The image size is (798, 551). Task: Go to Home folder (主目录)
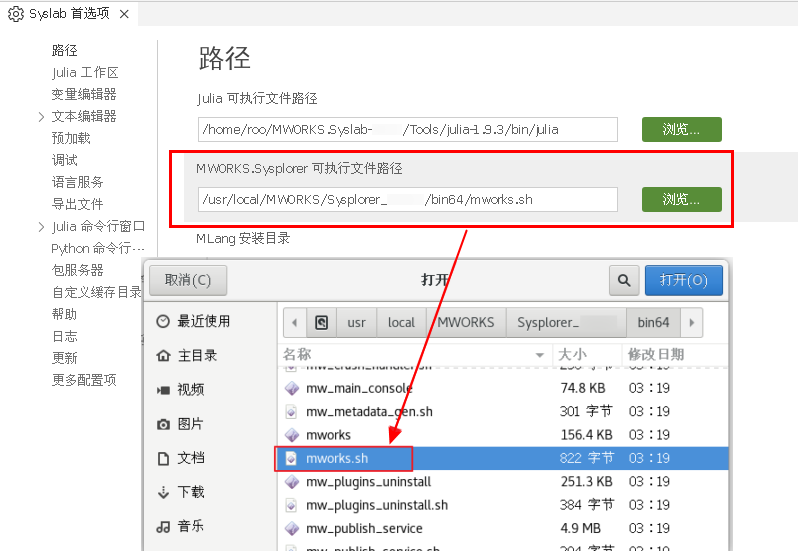pyautogui.click(x=197, y=355)
